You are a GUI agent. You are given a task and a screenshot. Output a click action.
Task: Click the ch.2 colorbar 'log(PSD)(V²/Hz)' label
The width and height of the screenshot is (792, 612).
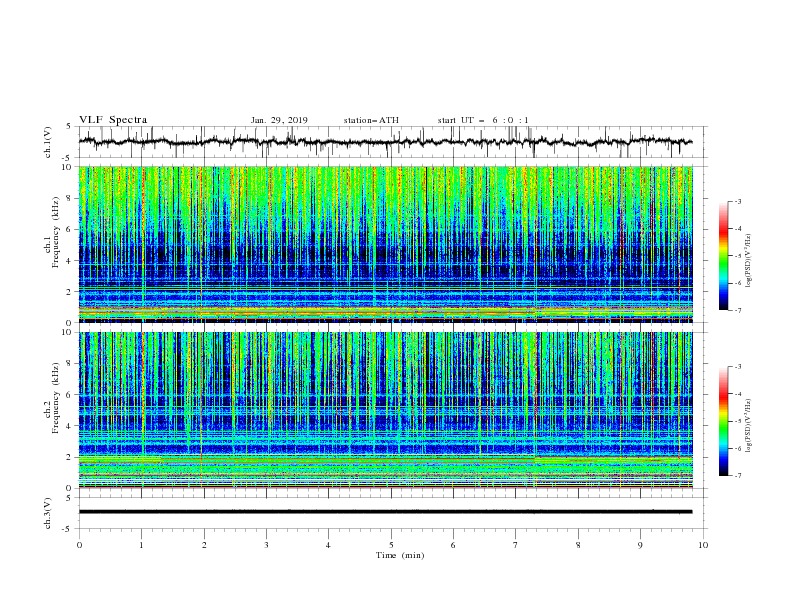coord(748,426)
